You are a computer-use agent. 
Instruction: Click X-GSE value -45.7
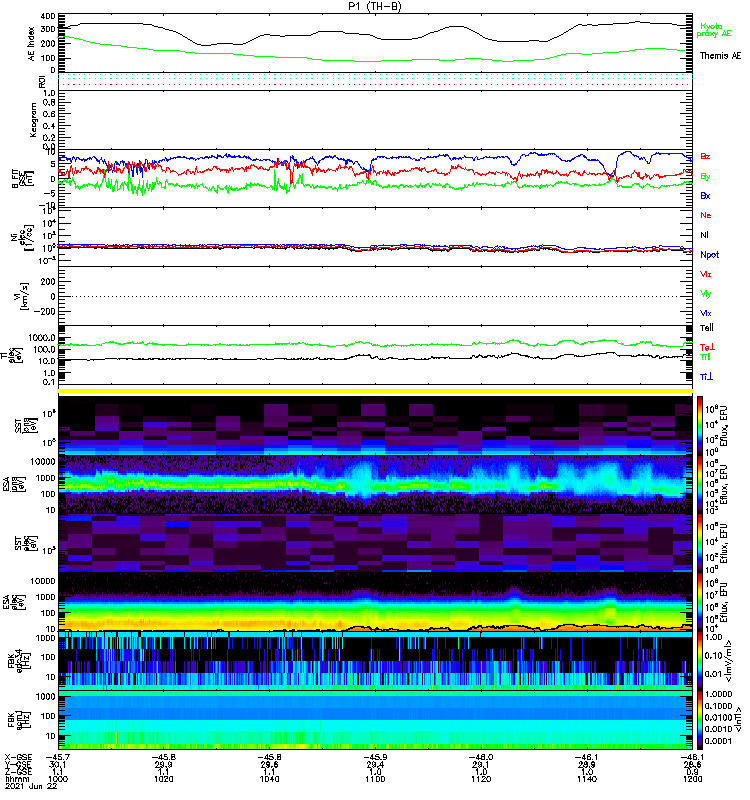pos(57,757)
